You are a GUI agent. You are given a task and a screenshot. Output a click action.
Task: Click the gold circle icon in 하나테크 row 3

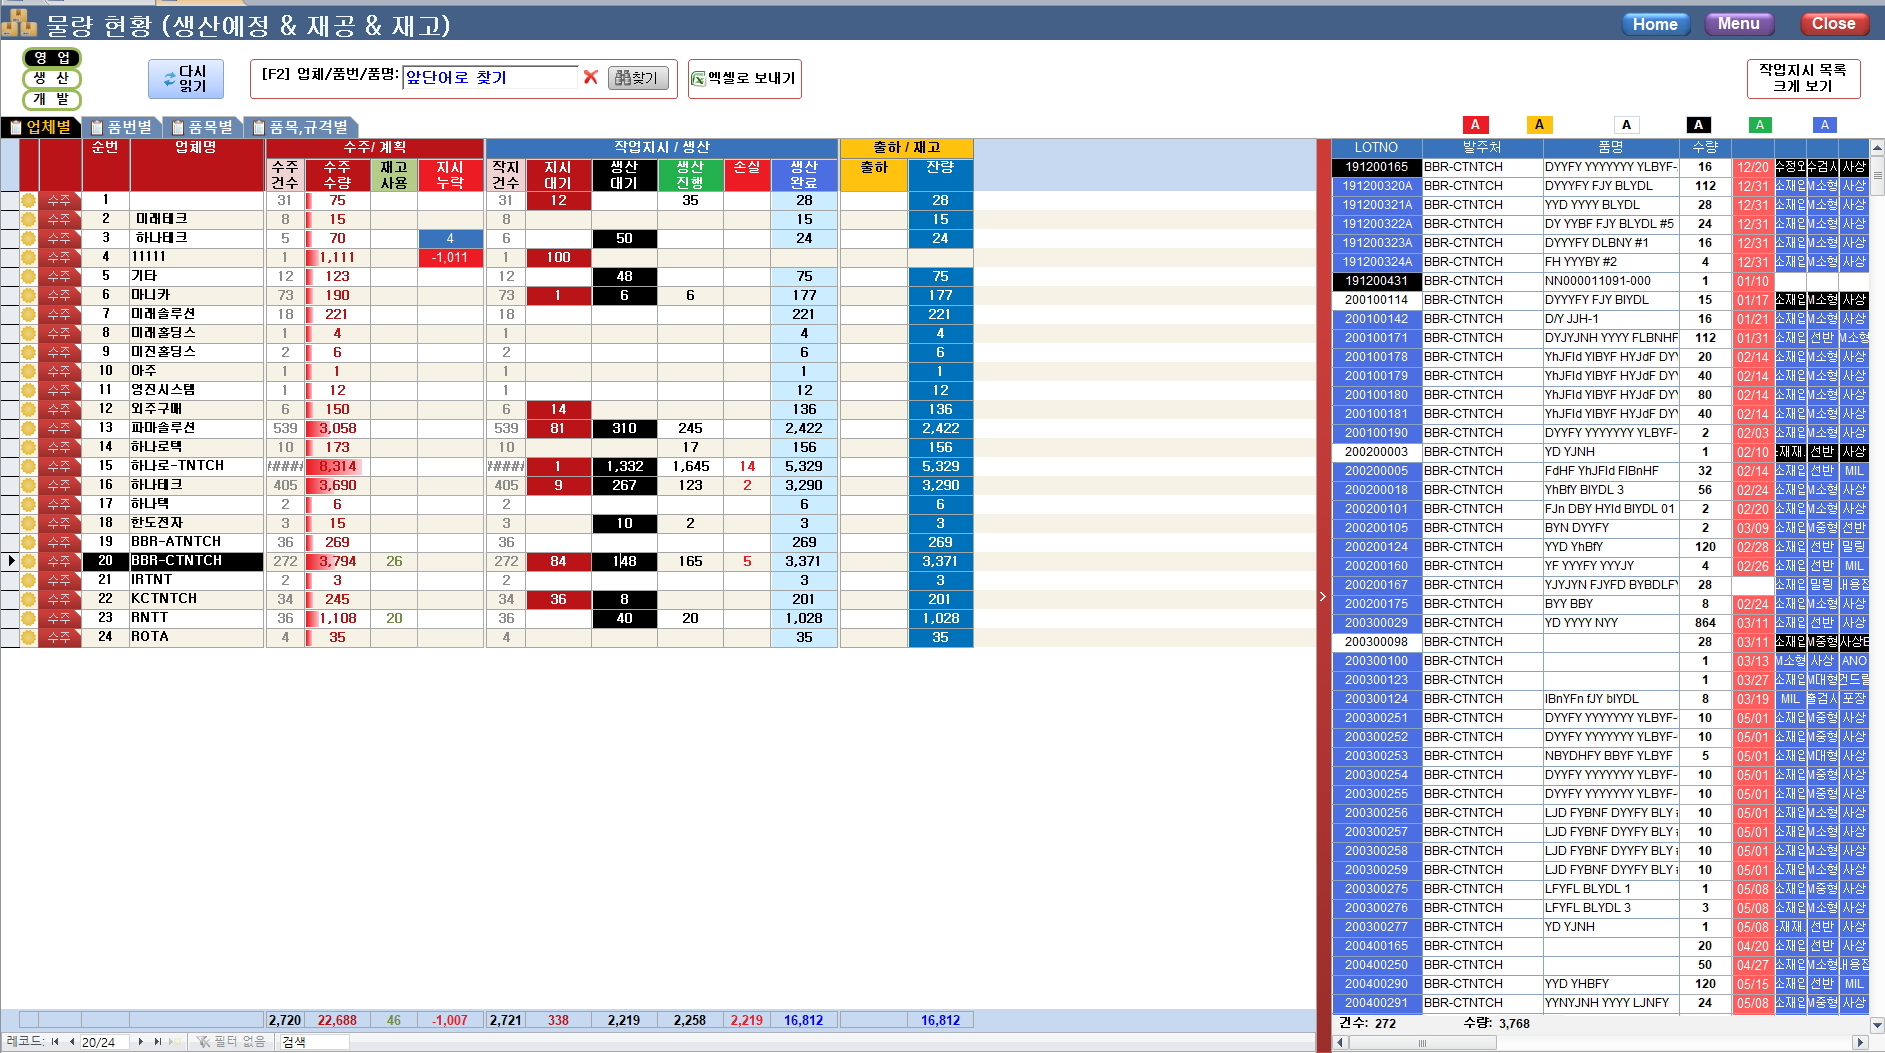pos(28,238)
